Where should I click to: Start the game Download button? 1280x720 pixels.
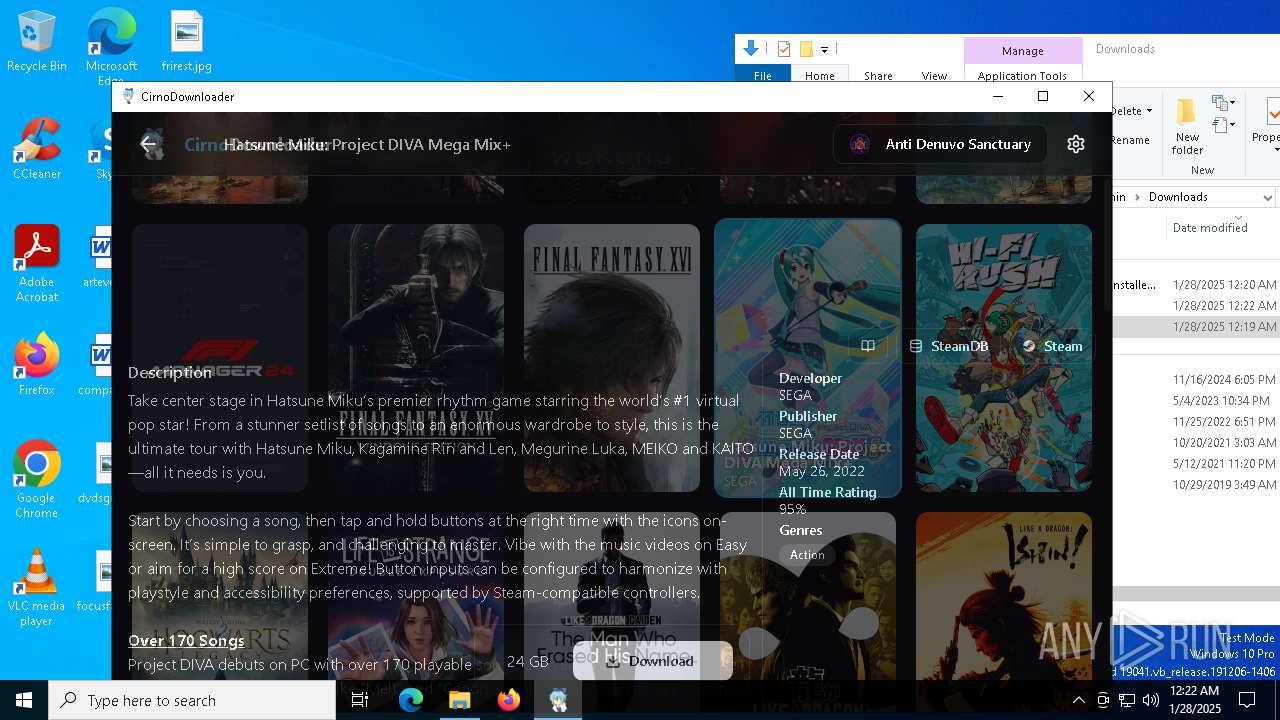tap(651, 661)
